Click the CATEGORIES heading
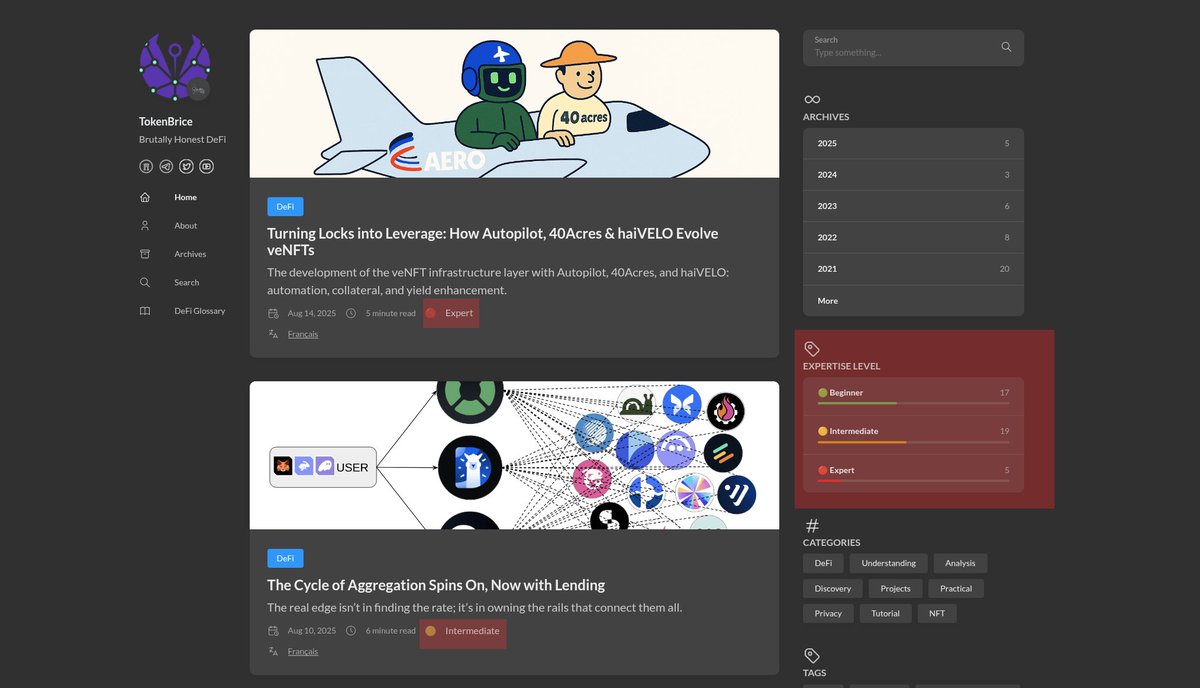 pos(832,543)
